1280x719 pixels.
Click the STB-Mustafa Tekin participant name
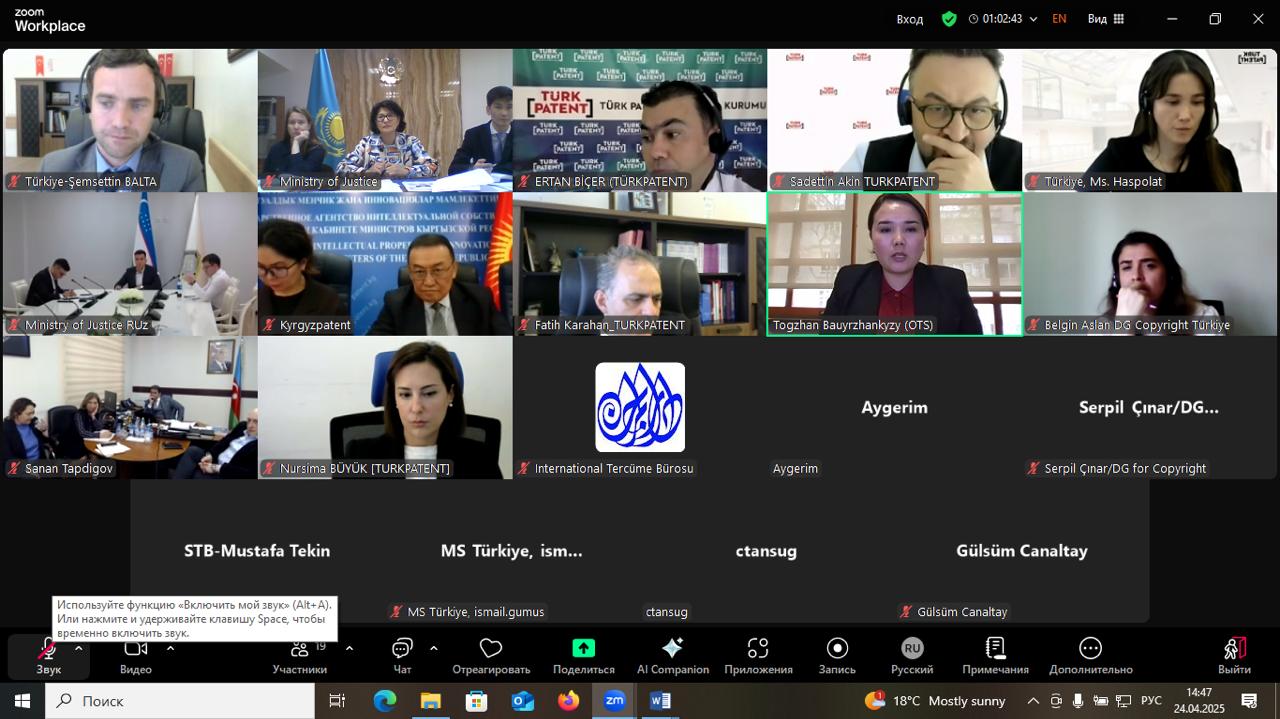[x=257, y=550]
